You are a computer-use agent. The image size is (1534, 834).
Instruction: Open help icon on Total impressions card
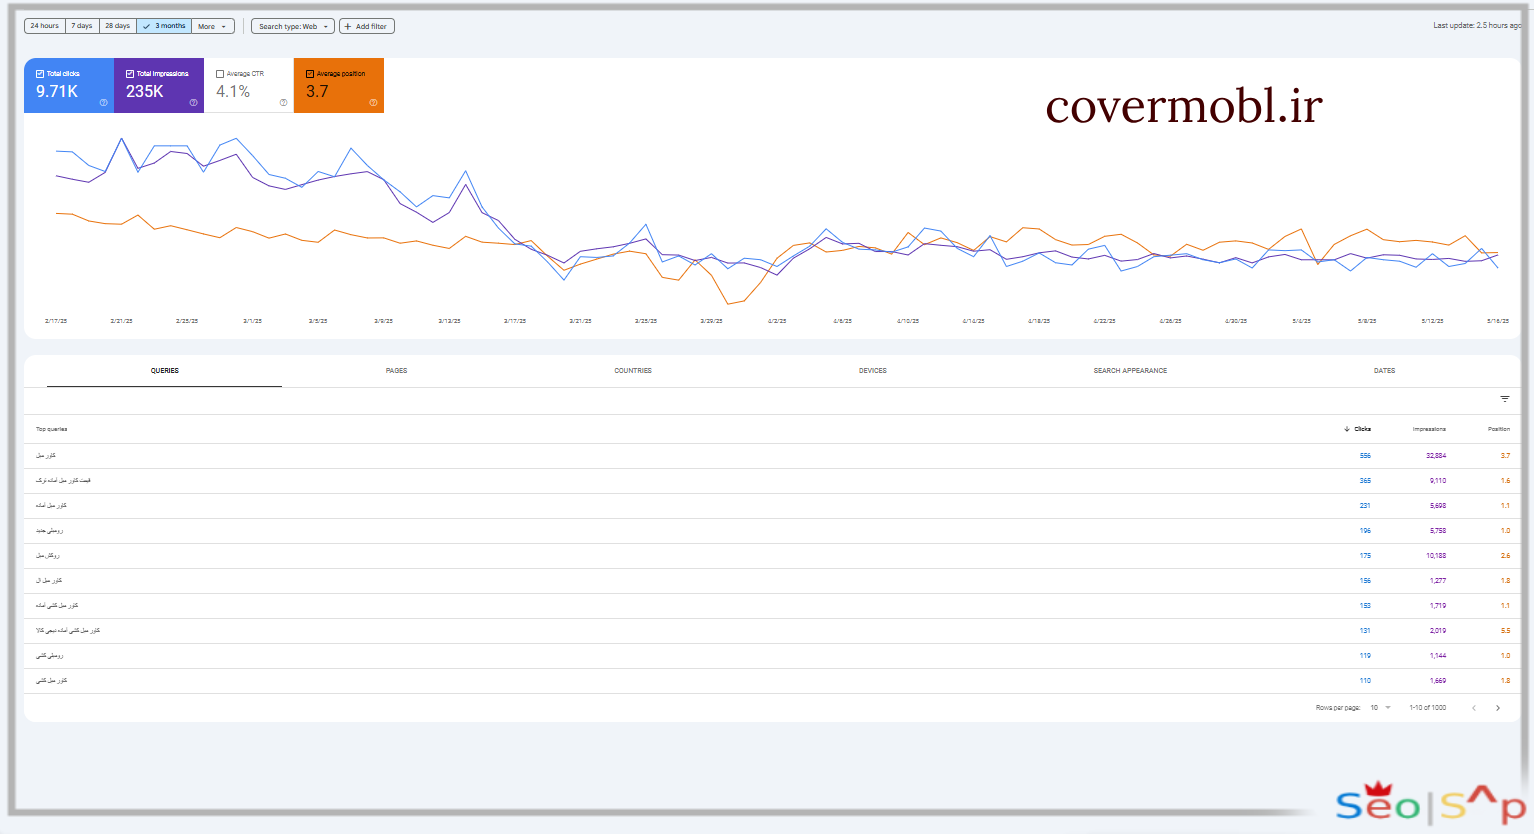[193, 102]
